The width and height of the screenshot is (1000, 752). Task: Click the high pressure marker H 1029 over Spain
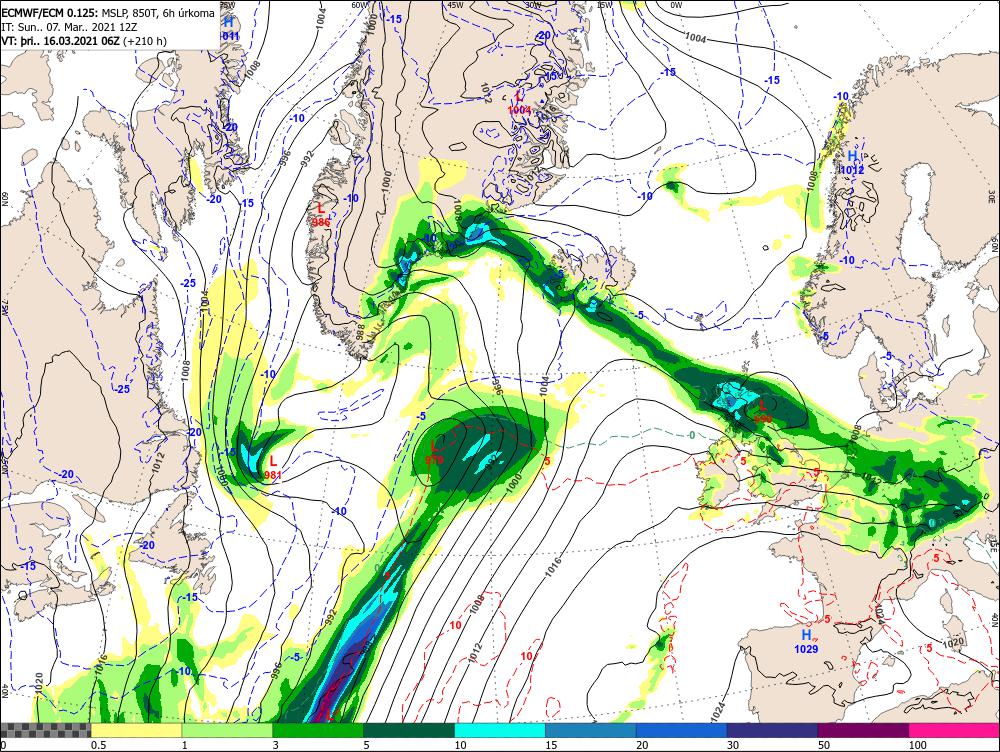tap(806, 642)
